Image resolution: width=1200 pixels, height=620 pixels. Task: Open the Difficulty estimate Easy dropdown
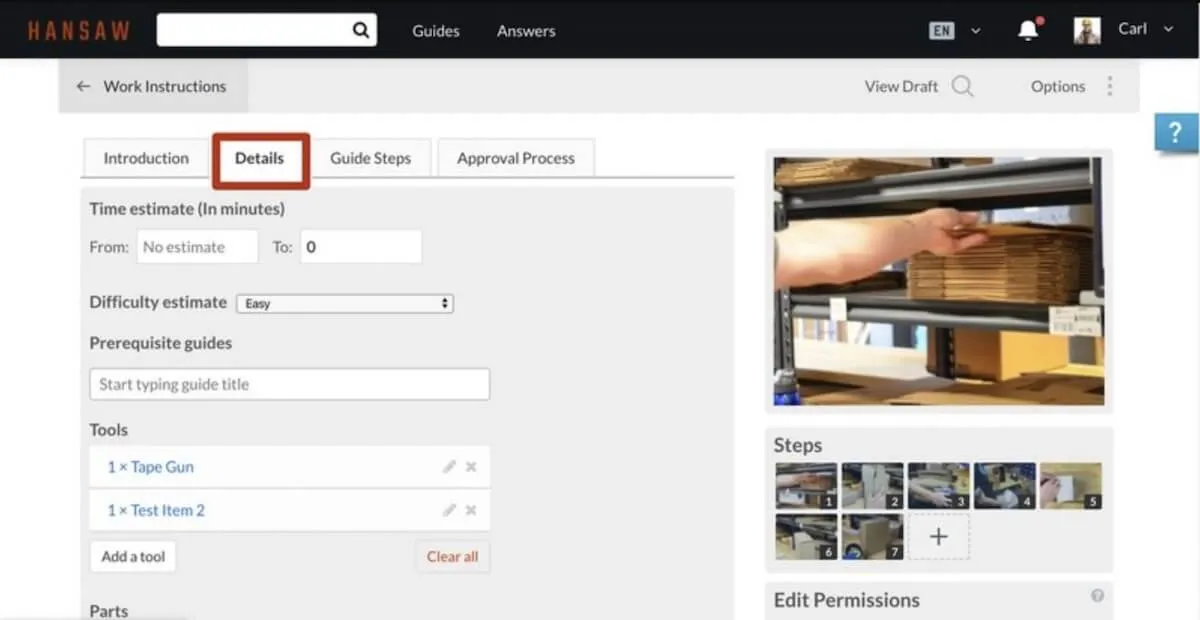click(x=345, y=303)
